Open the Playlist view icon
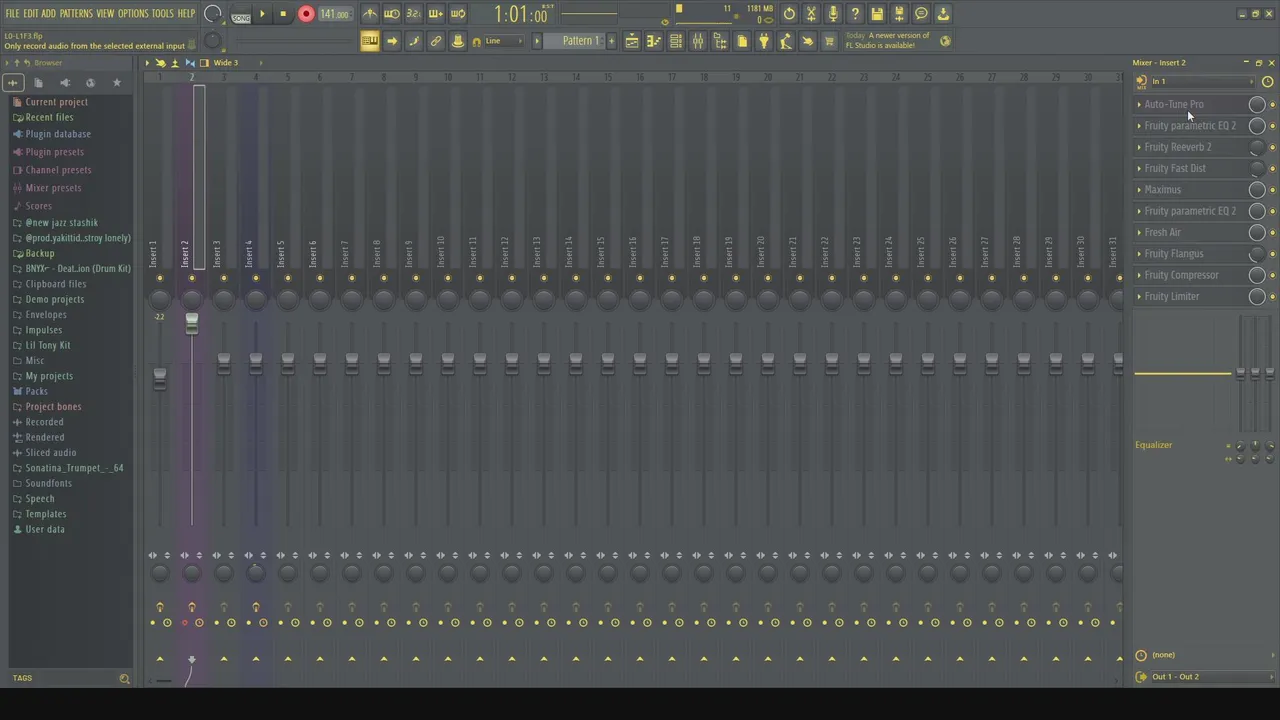 click(632, 41)
